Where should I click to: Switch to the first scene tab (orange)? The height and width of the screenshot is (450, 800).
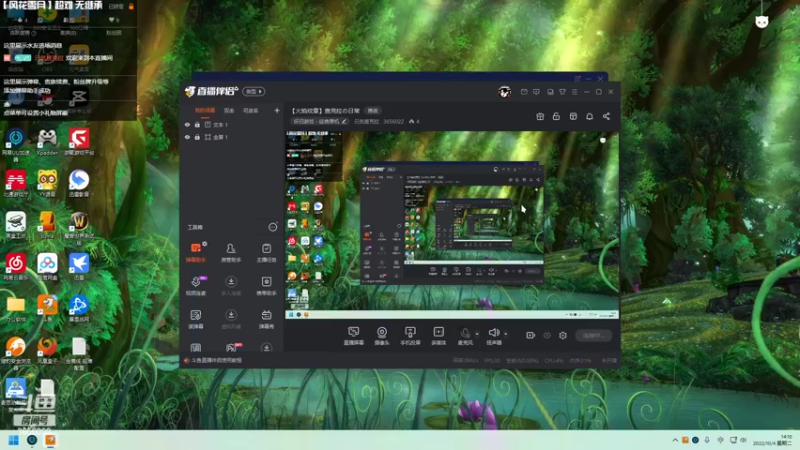tap(205, 111)
